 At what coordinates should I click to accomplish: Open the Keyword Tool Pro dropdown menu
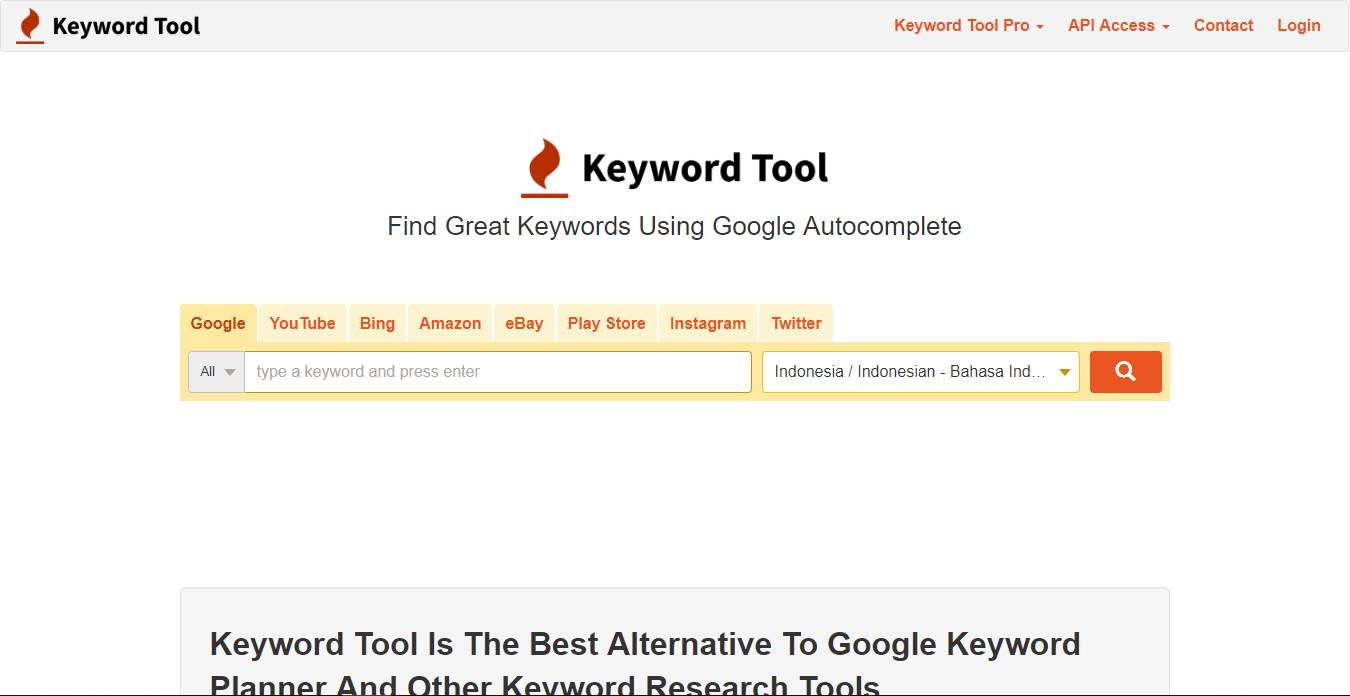click(968, 26)
